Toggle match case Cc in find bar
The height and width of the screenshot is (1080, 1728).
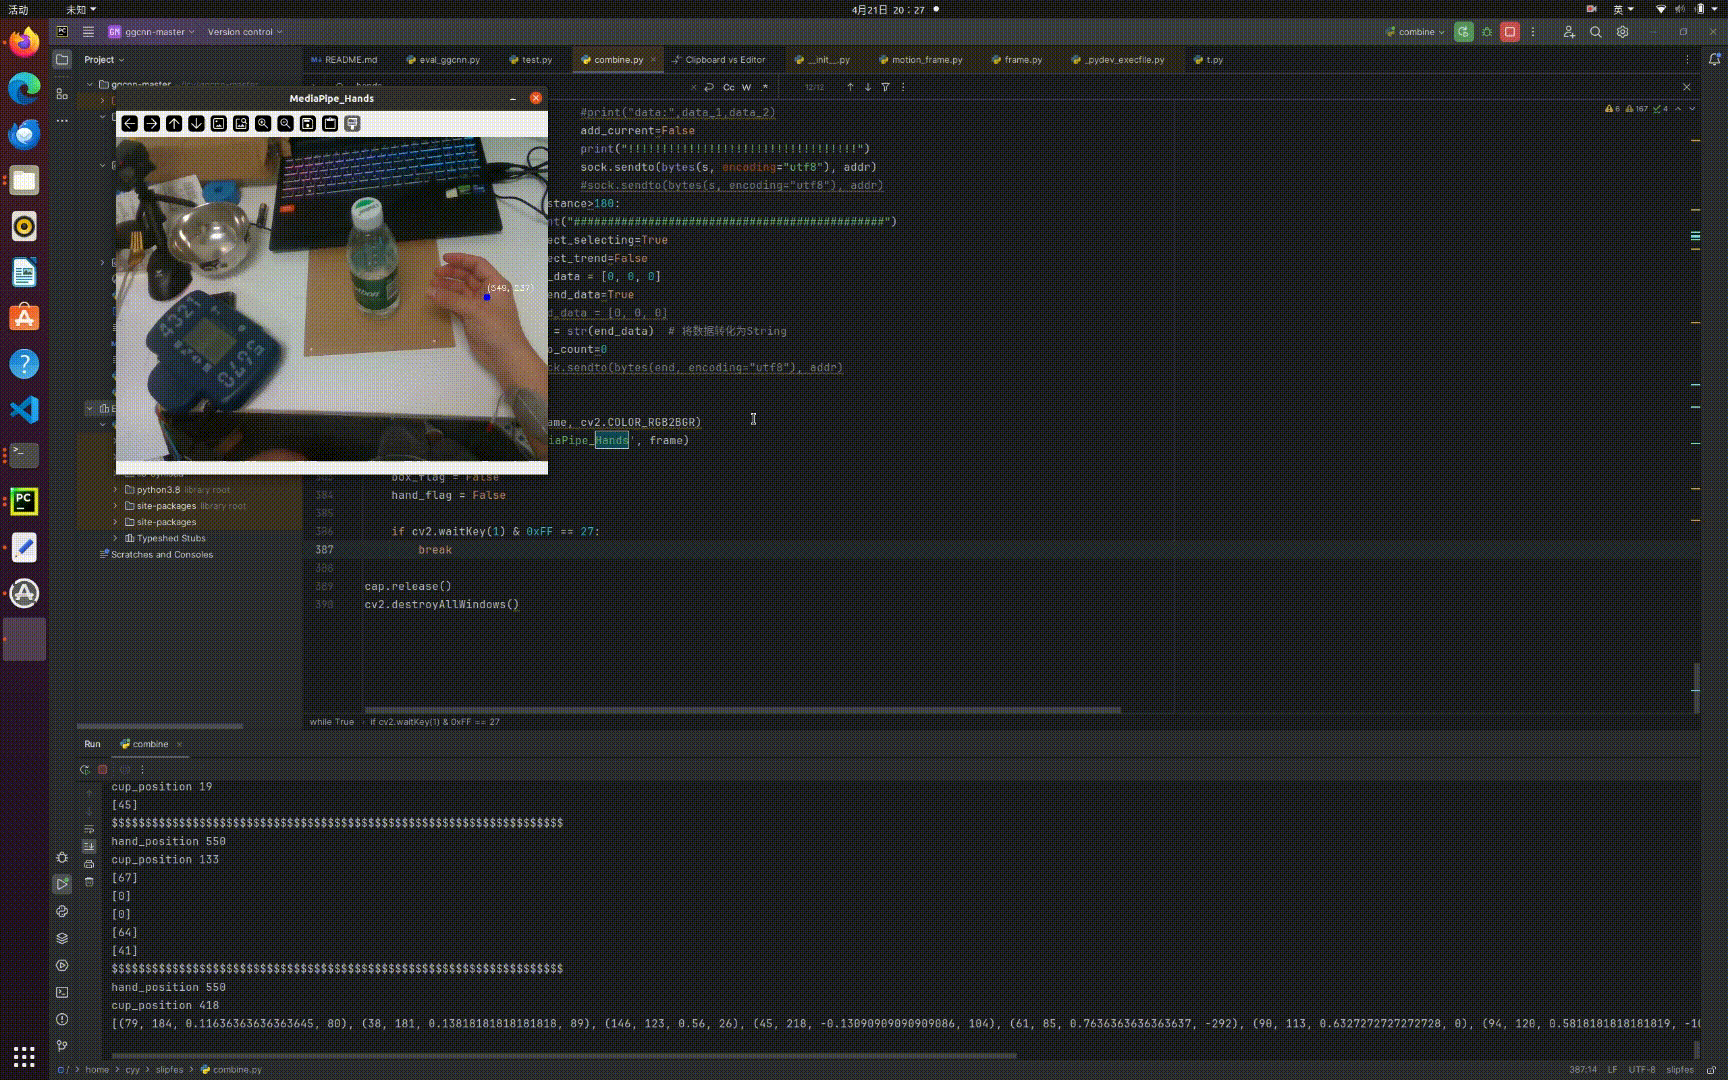tap(729, 87)
